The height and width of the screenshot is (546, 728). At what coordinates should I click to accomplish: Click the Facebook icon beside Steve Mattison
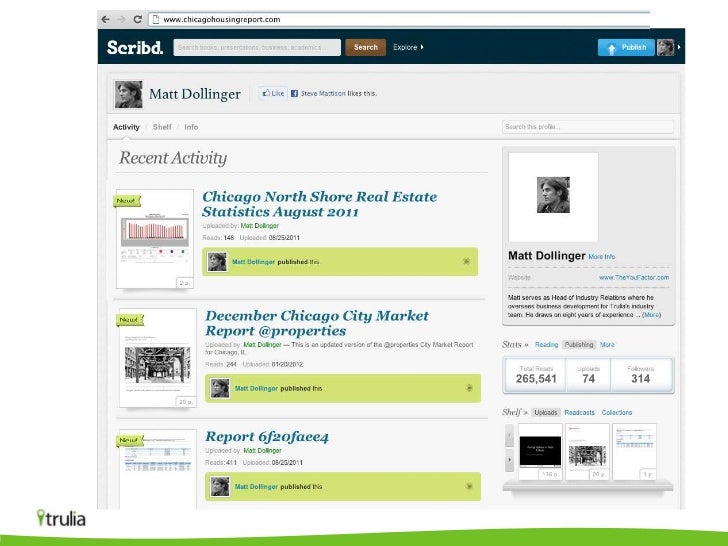294,93
